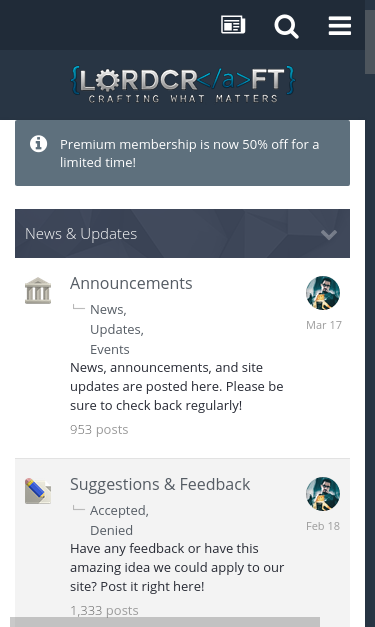The height and width of the screenshot is (627, 375).
Task: Open the Denied subforum
Action: [x=111, y=531]
